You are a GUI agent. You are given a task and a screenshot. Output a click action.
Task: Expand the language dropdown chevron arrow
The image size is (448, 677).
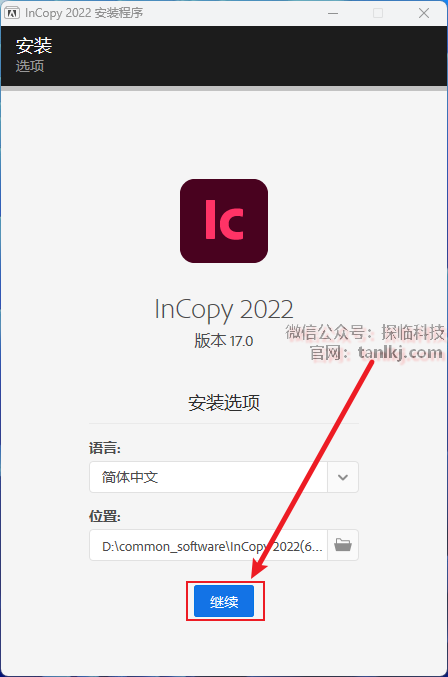343,477
